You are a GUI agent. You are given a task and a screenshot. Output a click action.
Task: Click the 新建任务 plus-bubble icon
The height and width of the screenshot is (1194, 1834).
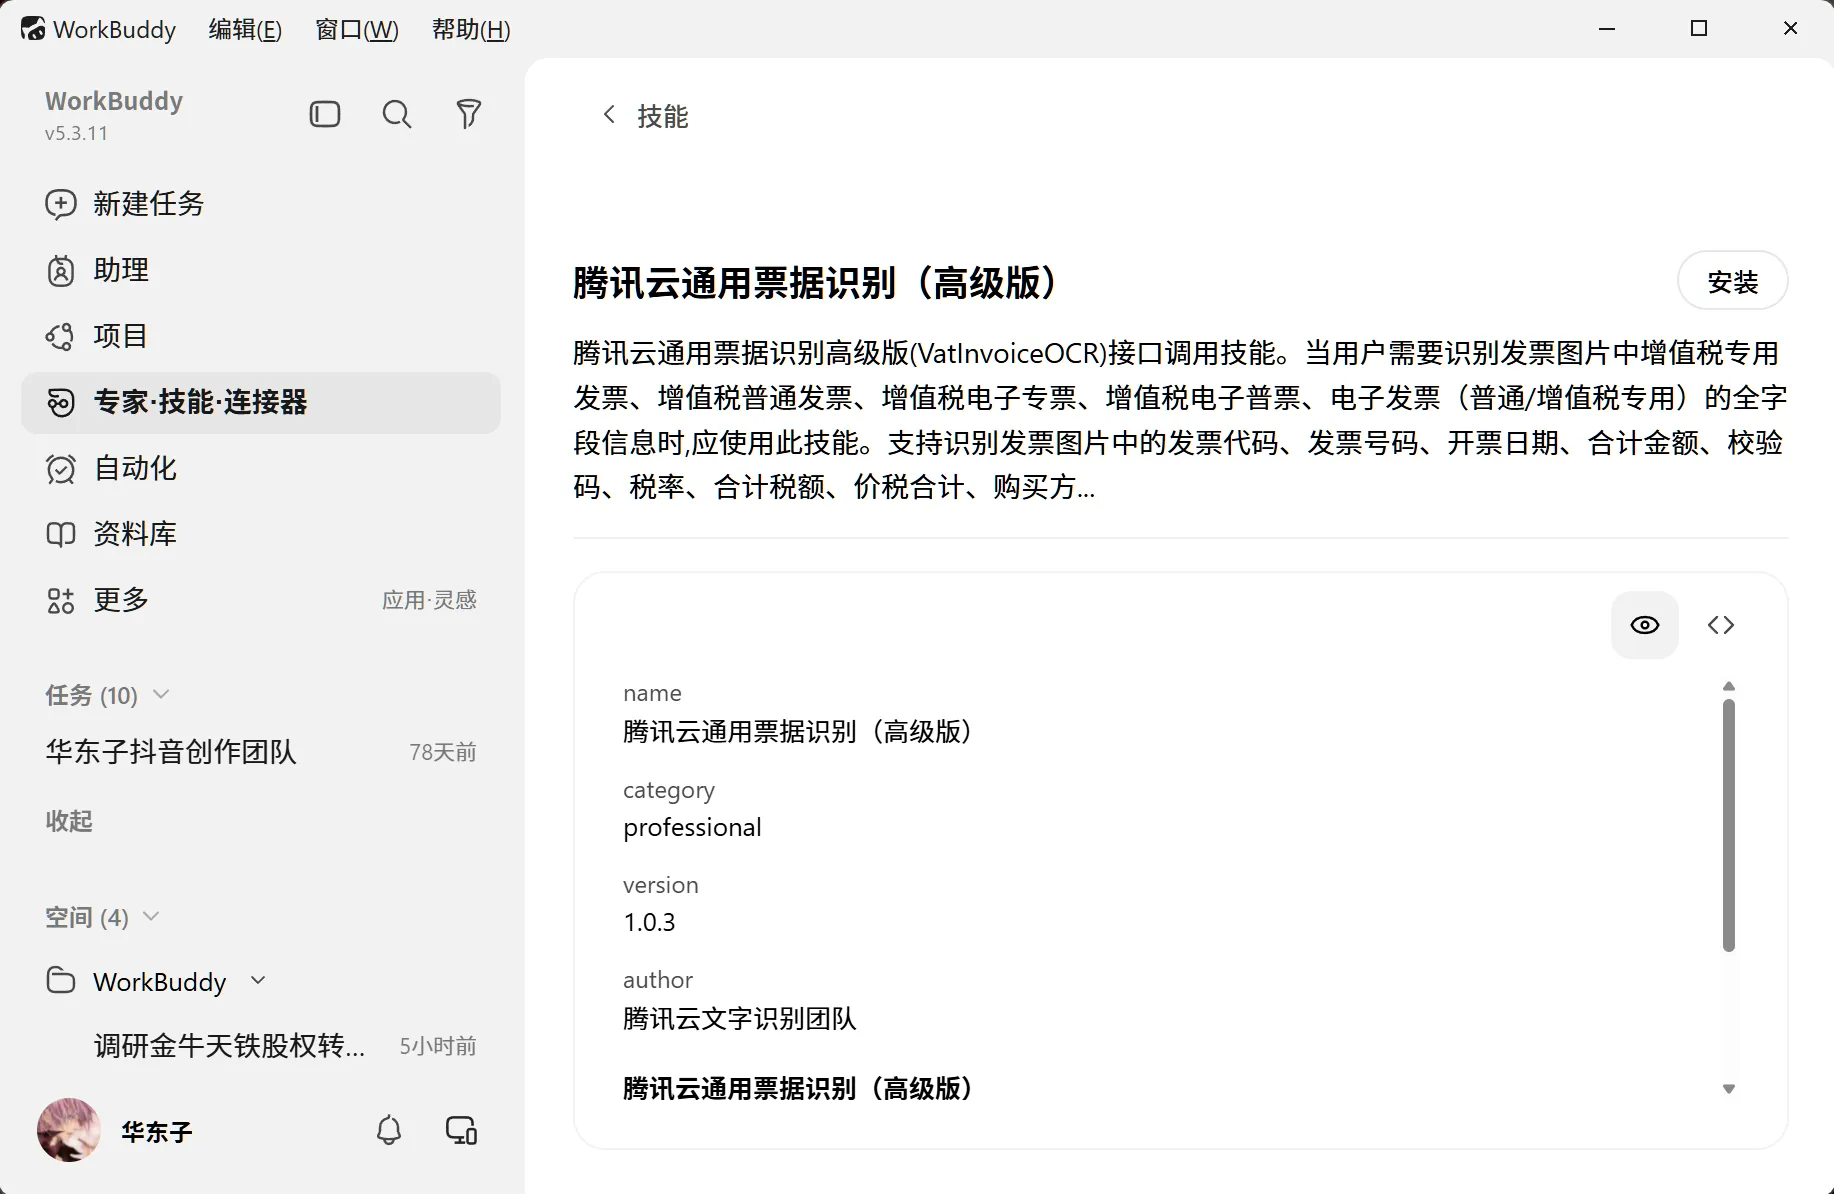[61, 204]
